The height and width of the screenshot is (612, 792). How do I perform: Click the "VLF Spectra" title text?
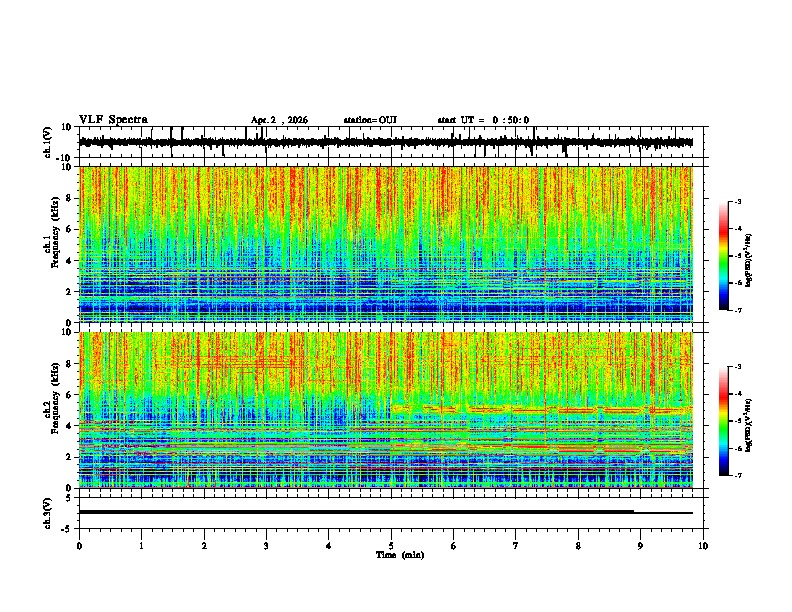tap(113, 120)
